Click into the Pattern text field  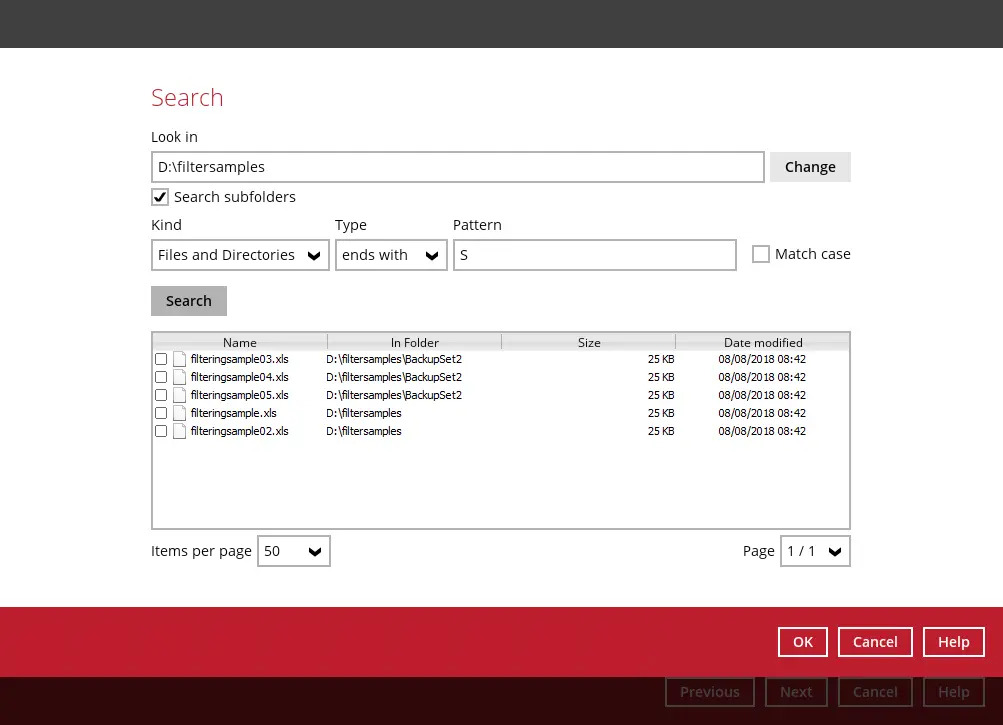594,255
